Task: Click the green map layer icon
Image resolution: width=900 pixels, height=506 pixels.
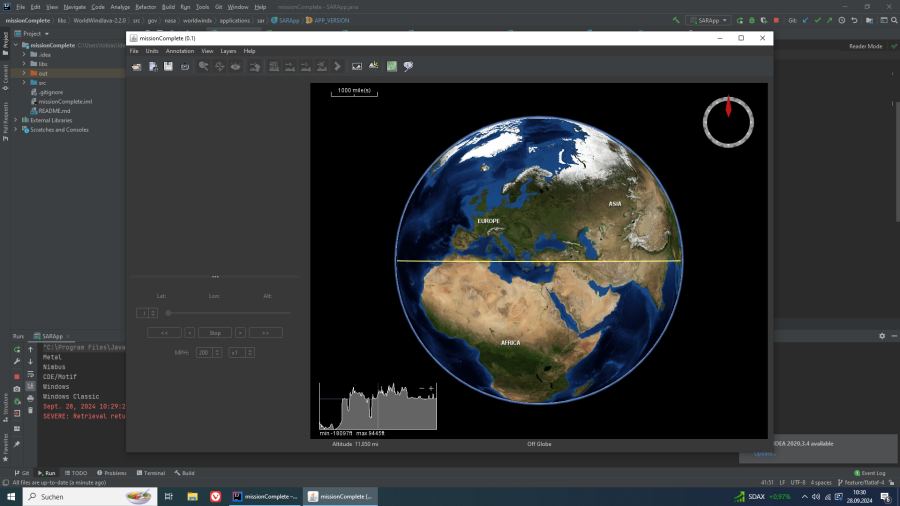Action: tap(392, 66)
